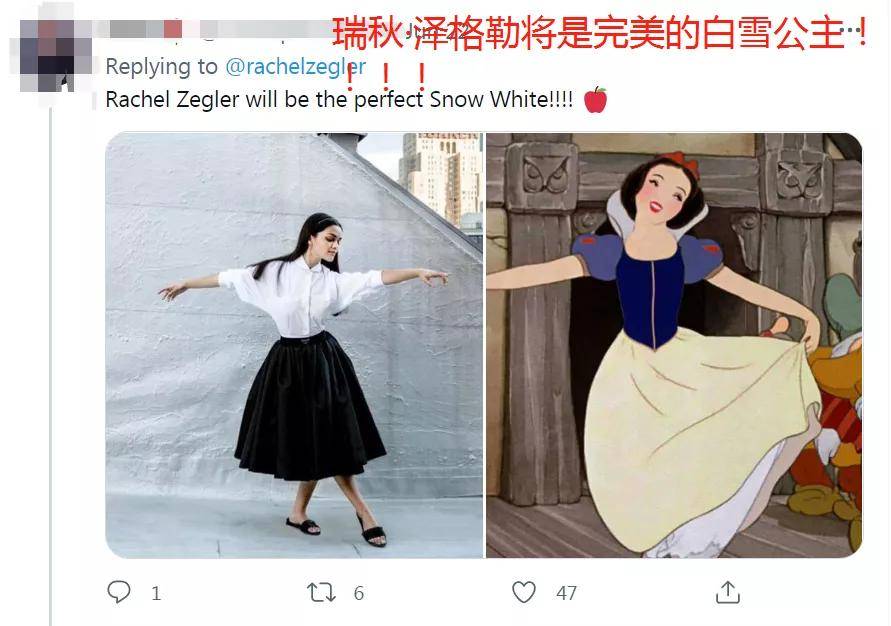Open the share upload icon
Screen dimensions: 891x626
click(727, 592)
